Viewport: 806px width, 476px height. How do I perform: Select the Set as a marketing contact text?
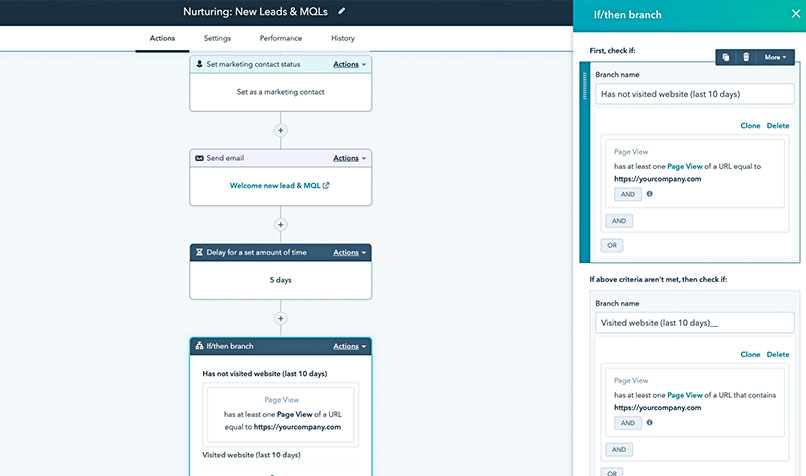(x=281, y=92)
